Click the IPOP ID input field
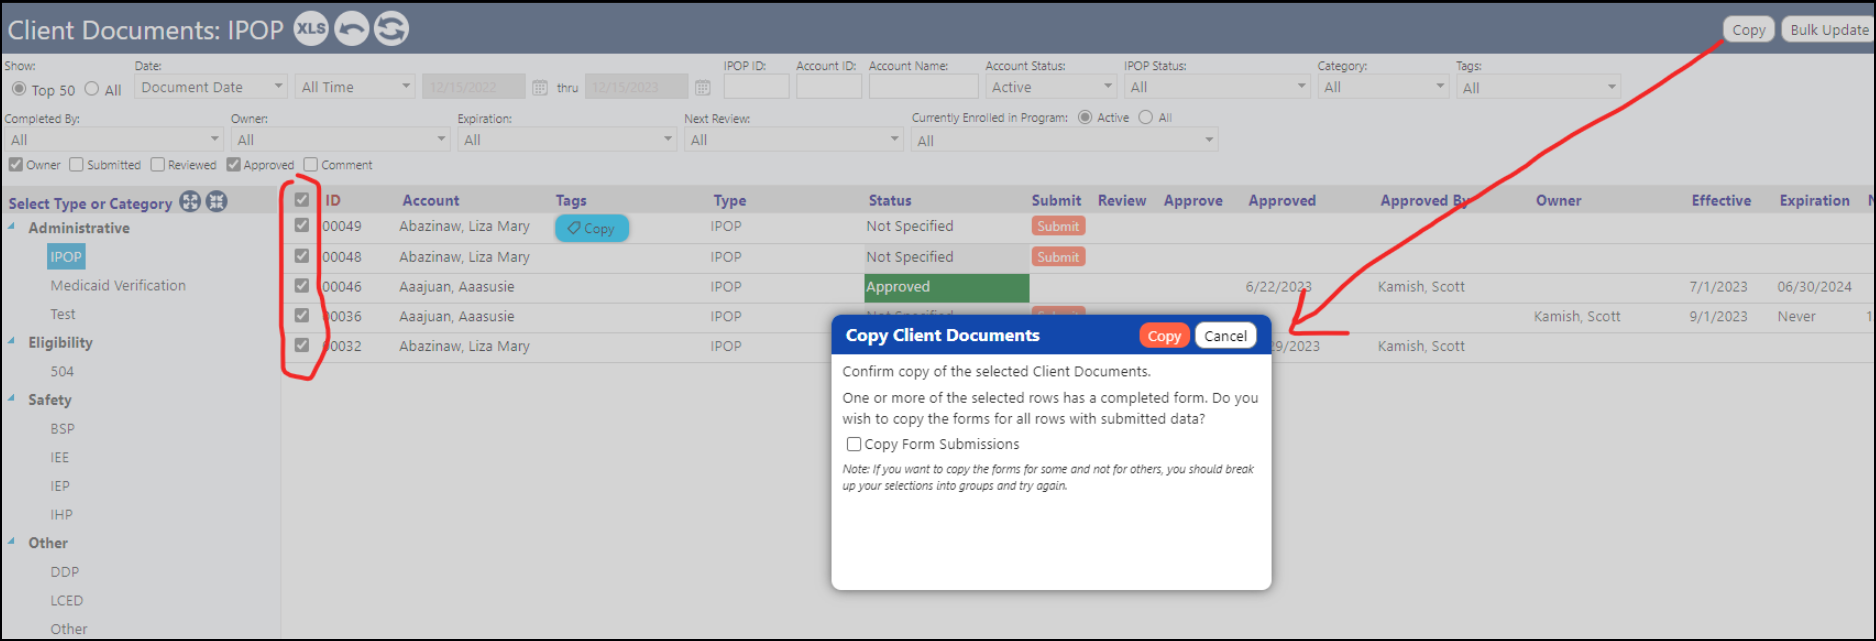 [756, 87]
